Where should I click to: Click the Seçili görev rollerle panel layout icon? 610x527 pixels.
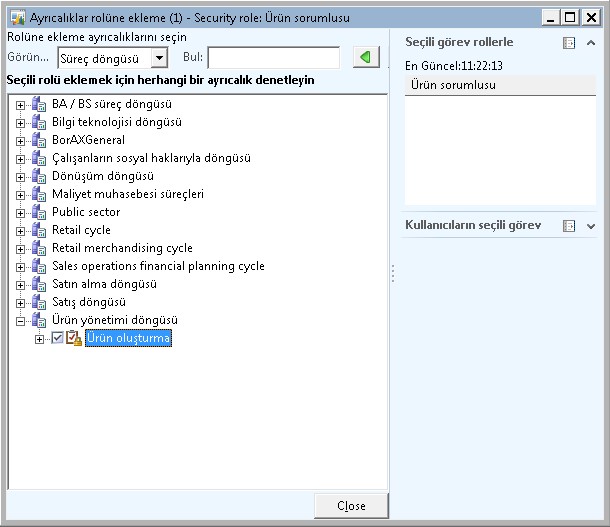(569, 43)
